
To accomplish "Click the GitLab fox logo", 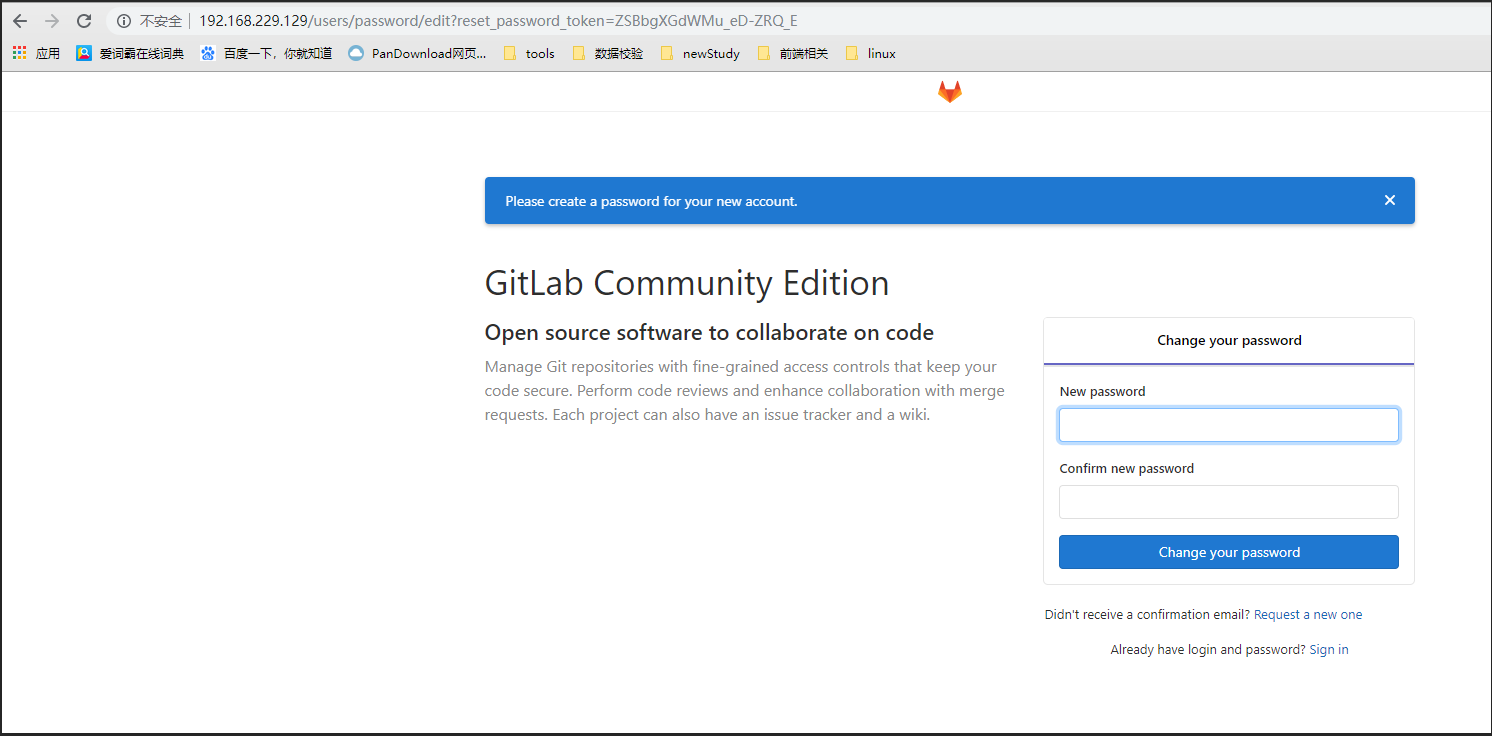I will [x=949, y=92].
